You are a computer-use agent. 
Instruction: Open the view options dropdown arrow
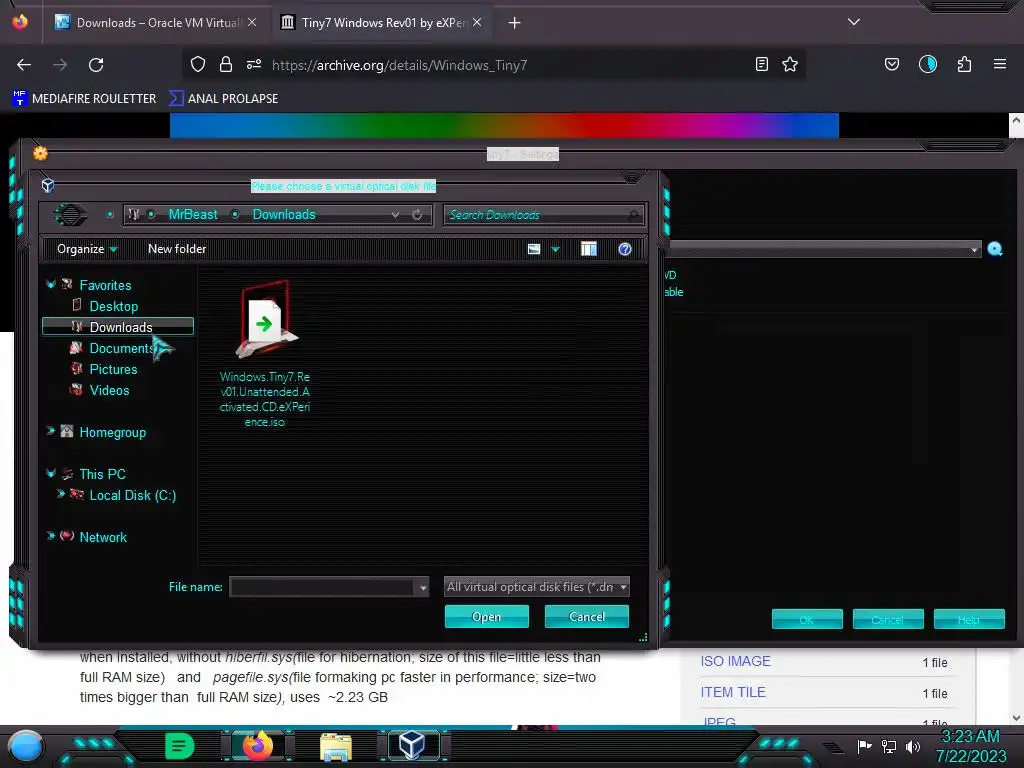tap(555, 249)
